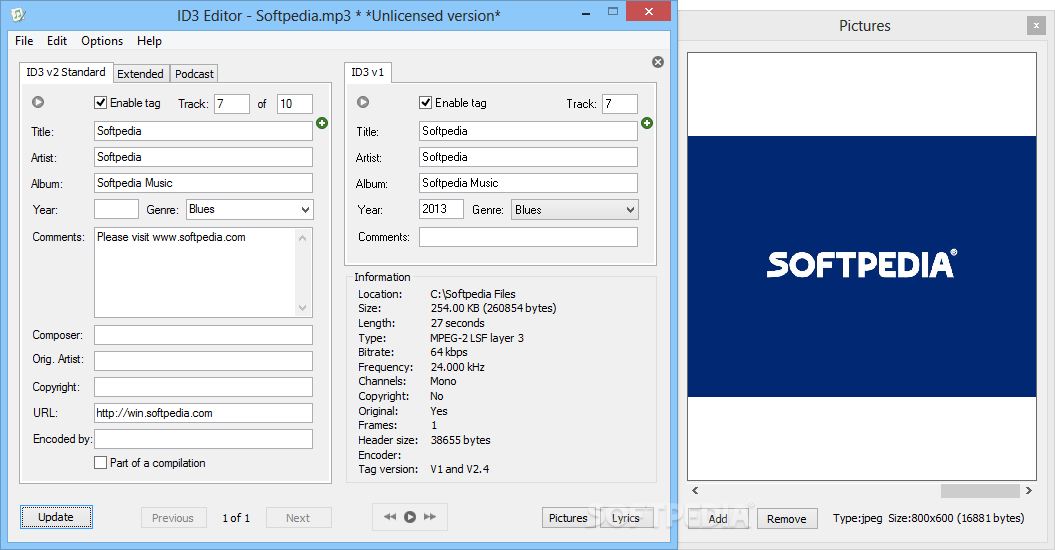Click Remove in Pictures window
Image resolution: width=1055 pixels, height=550 pixels.
click(787, 519)
